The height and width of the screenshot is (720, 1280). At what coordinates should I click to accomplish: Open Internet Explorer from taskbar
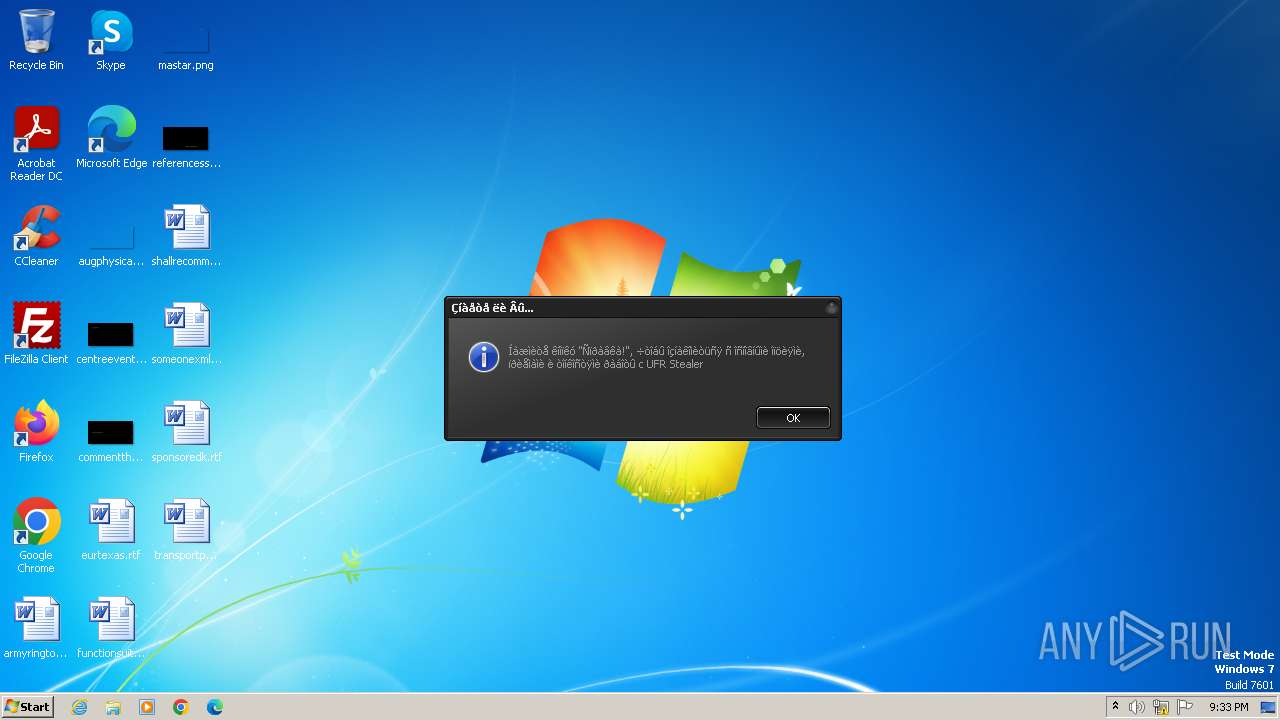pos(80,707)
